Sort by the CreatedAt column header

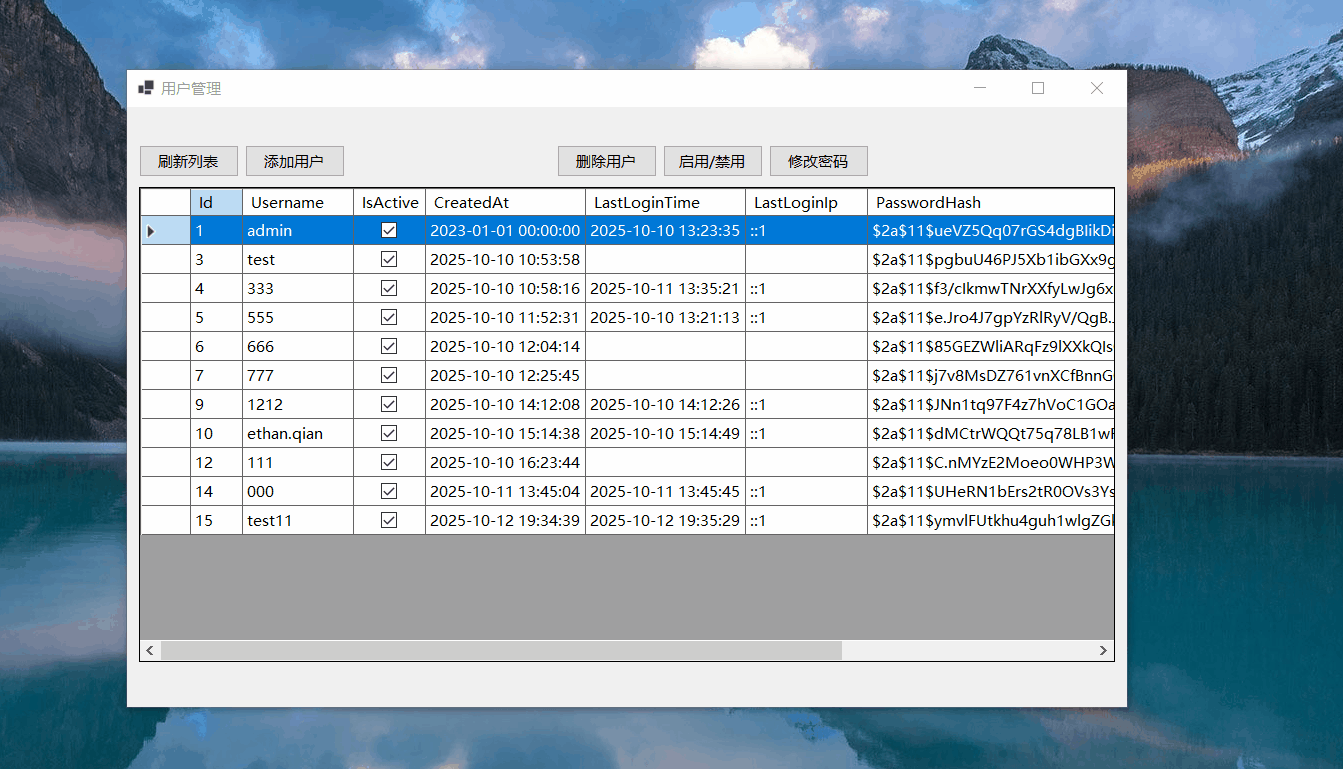tap(505, 202)
